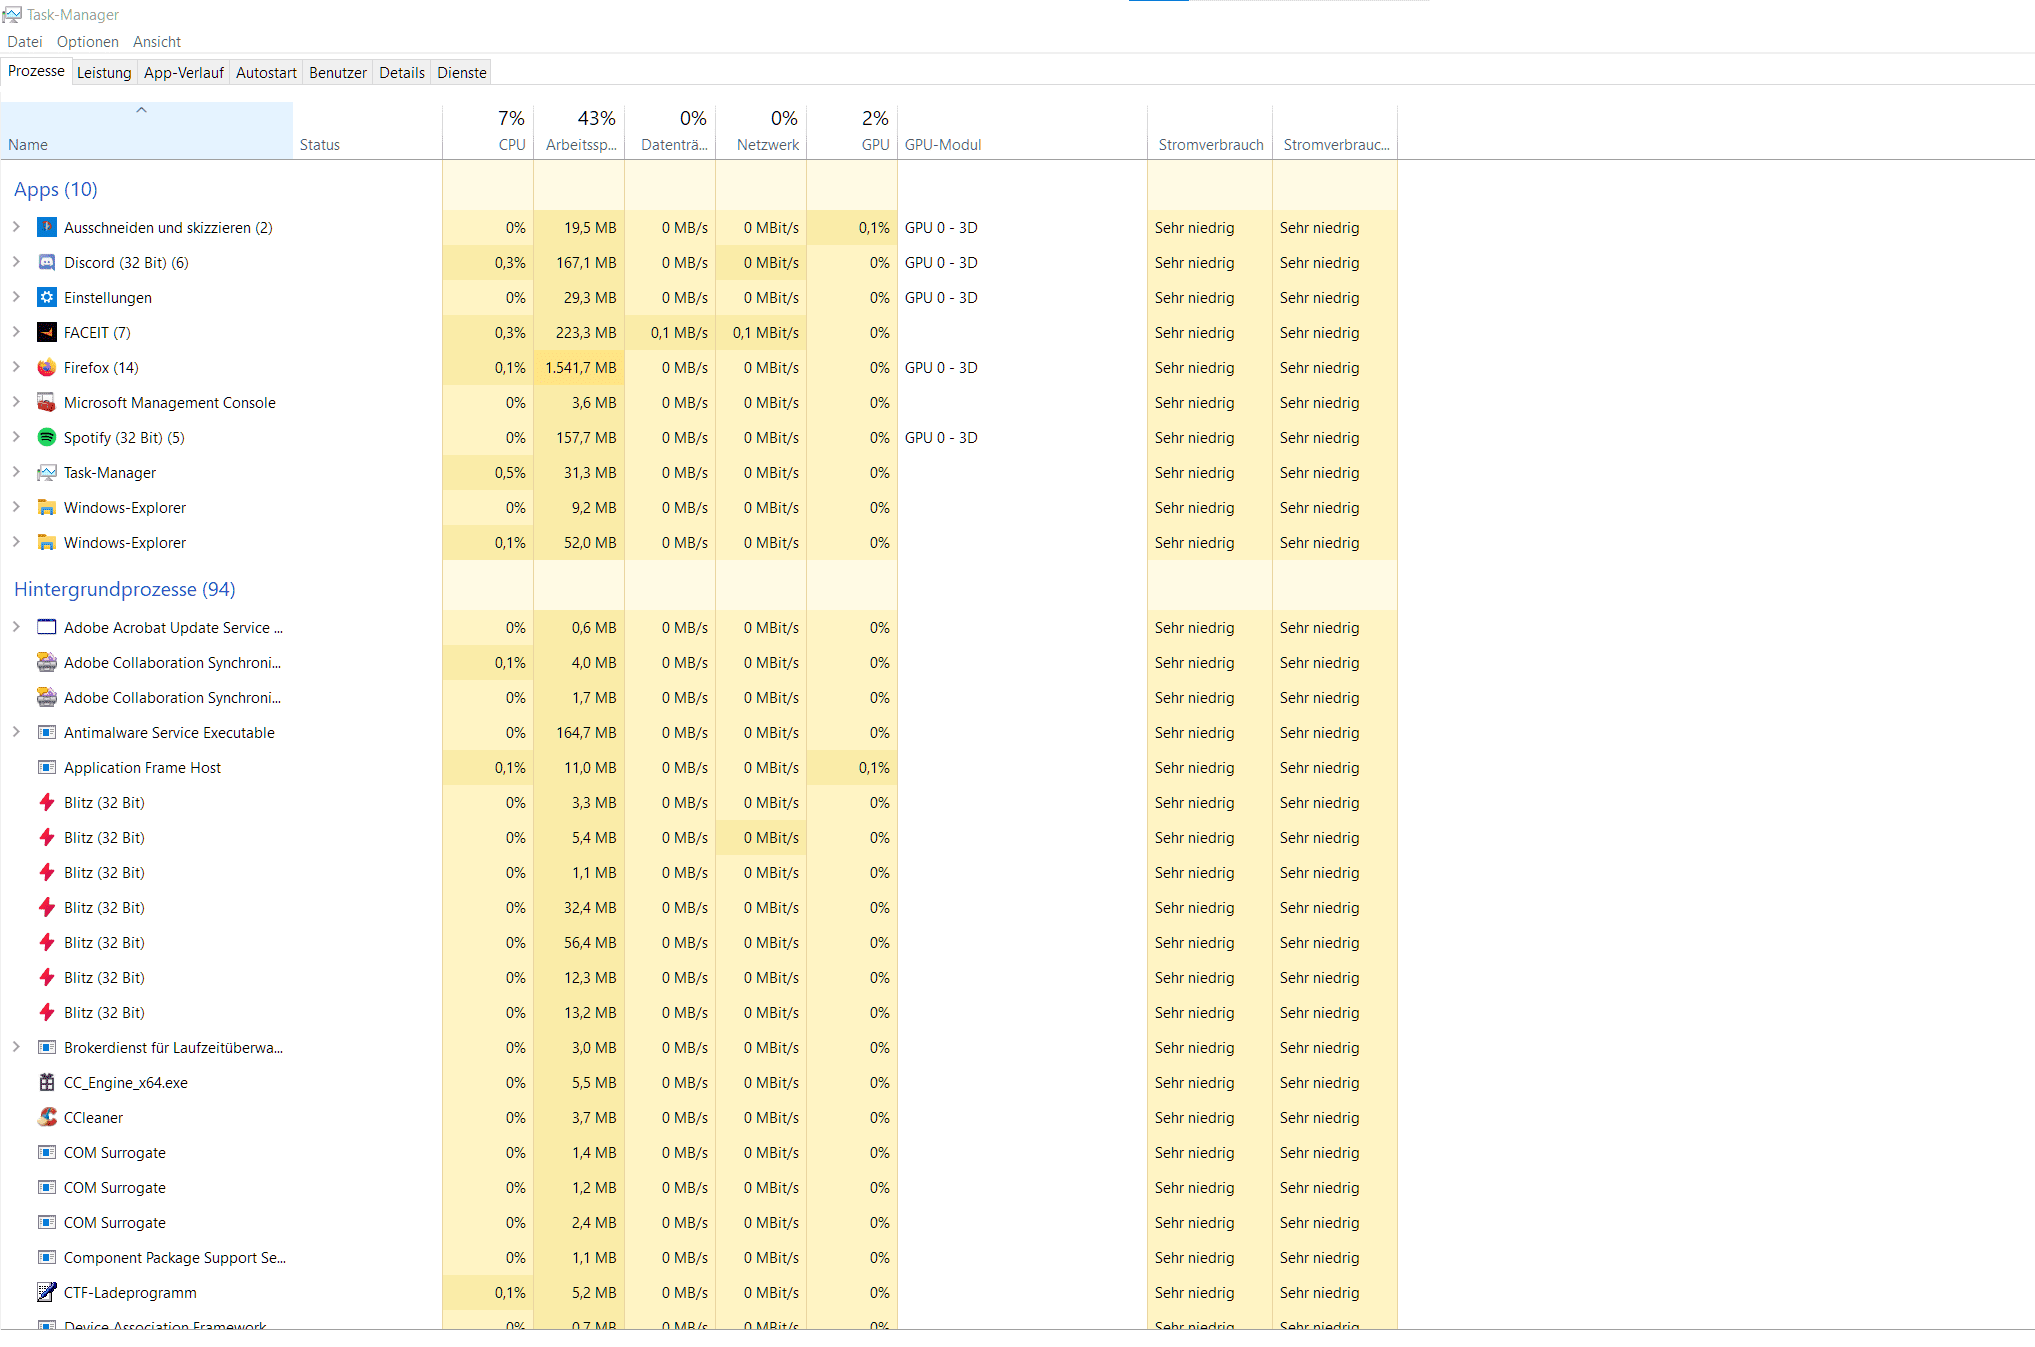Sort by the GPU-Modul column header
Viewport: 2035px width, 1347px height.
(1022, 131)
